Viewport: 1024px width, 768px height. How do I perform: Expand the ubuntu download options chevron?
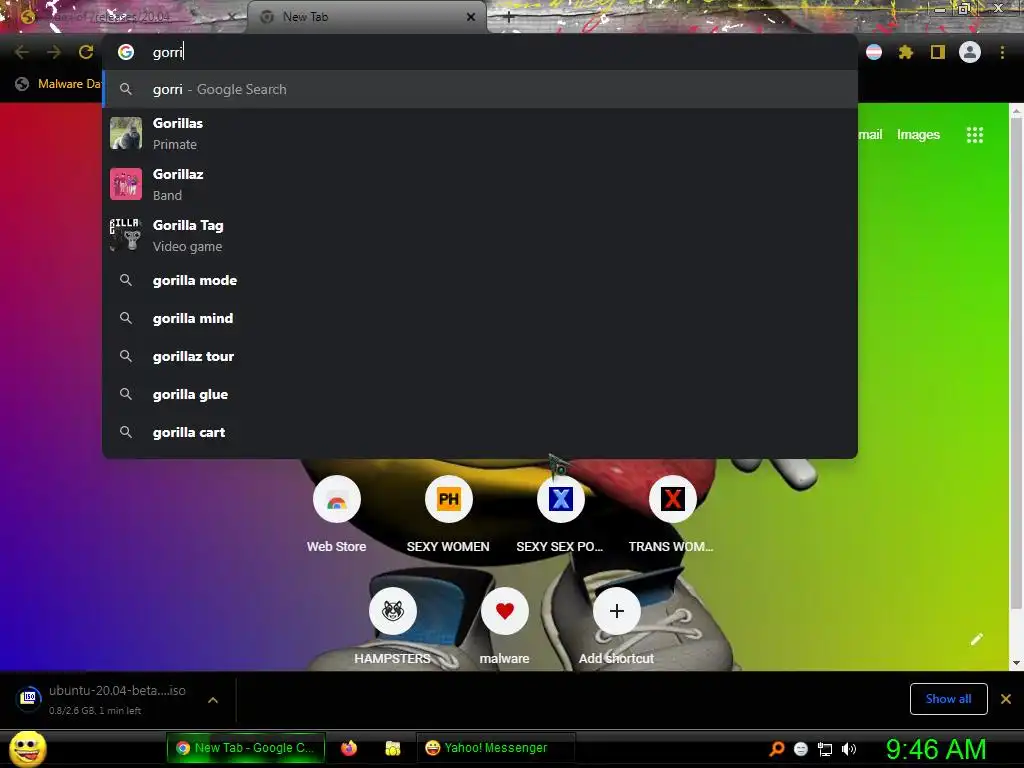(x=212, y=700)
